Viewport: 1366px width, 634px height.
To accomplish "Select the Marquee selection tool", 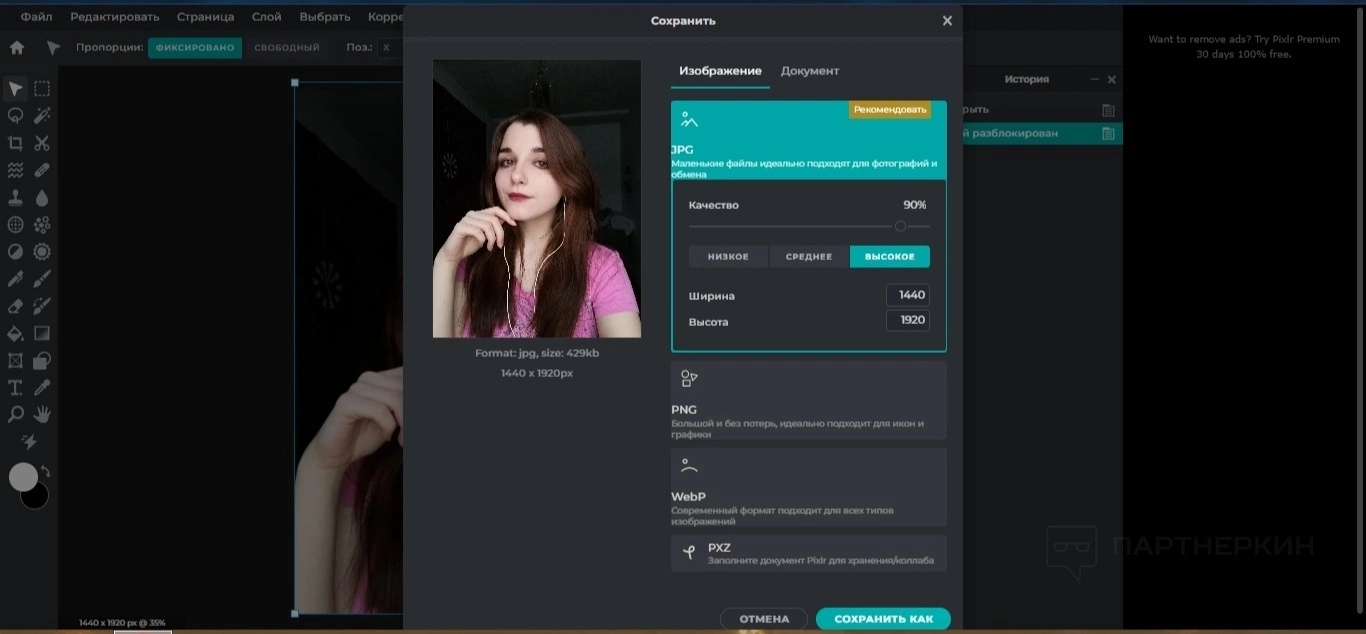I will click(42, 89).
